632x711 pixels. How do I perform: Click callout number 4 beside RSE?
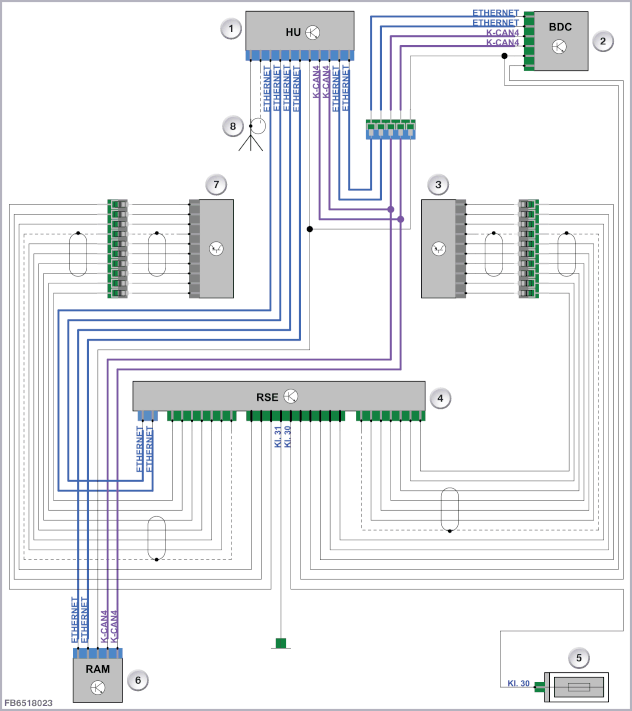point(440,399)
